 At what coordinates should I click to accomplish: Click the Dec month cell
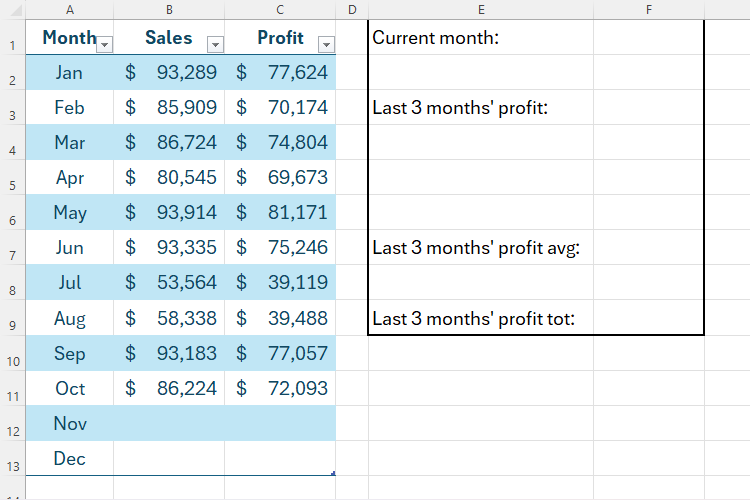click(x=70, y=459)
